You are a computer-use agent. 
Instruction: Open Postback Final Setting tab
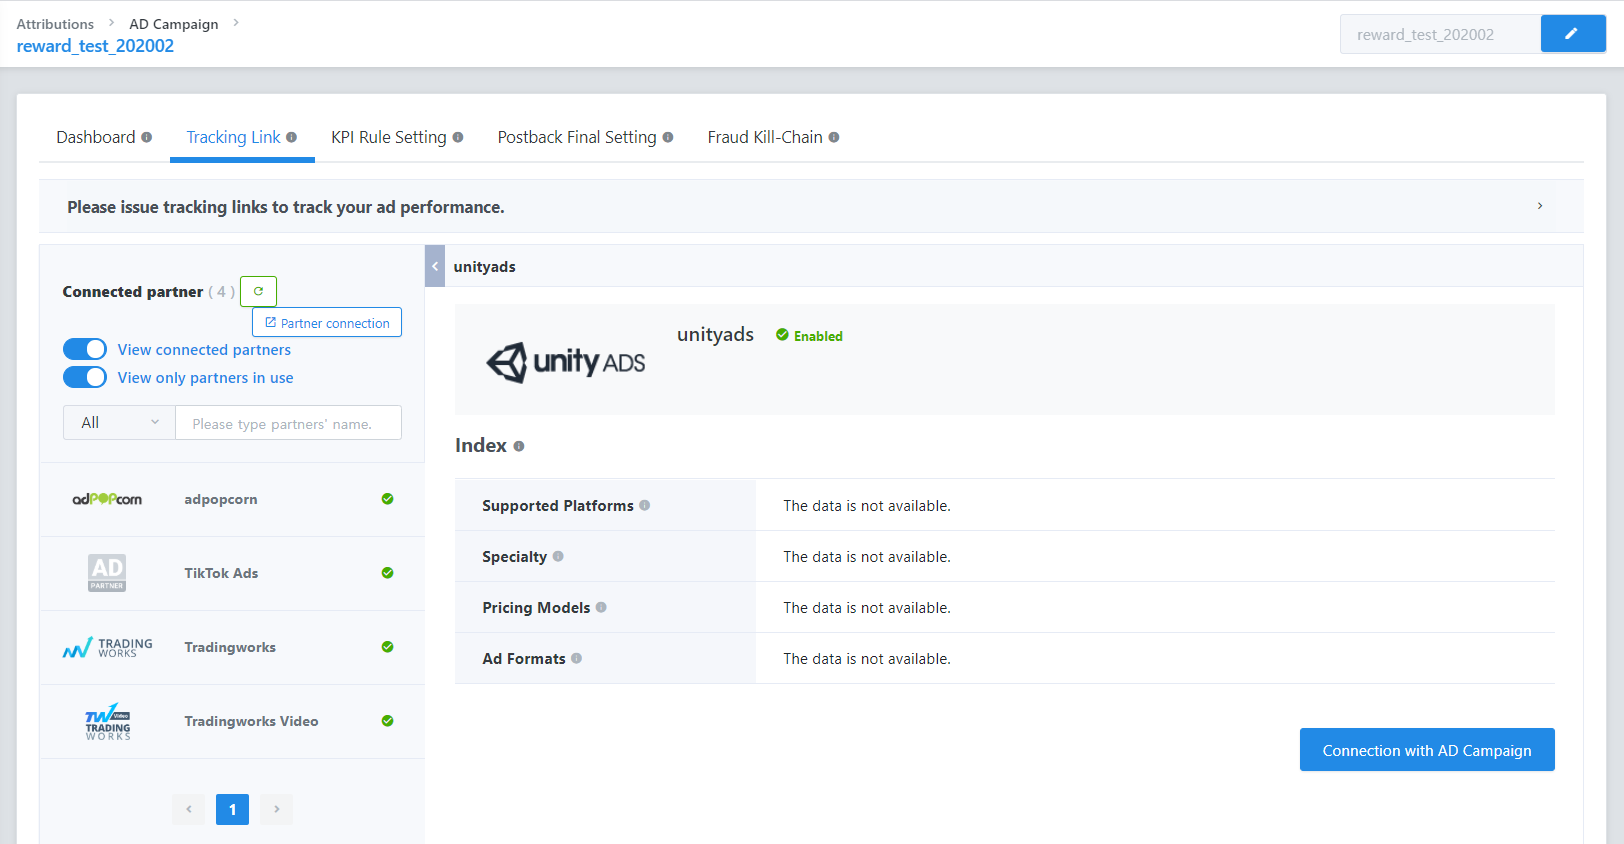pyautogui.click(x=577, y=137)
